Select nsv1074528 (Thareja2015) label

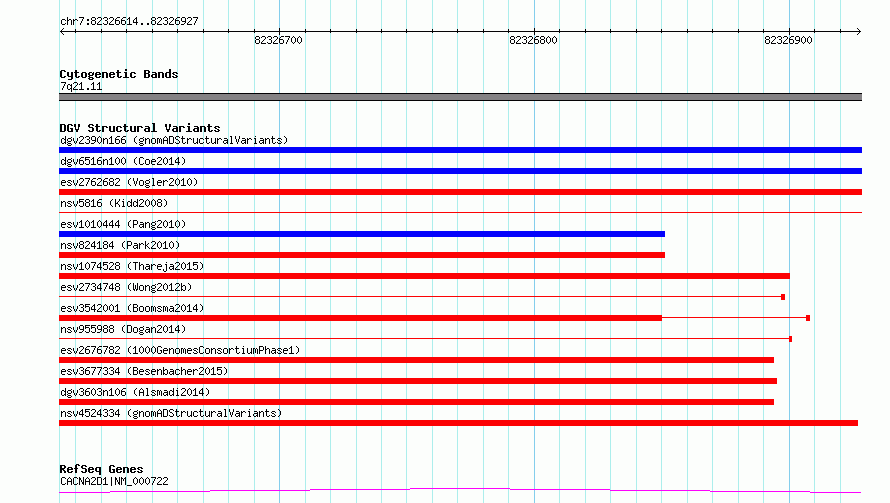point(132,266)
